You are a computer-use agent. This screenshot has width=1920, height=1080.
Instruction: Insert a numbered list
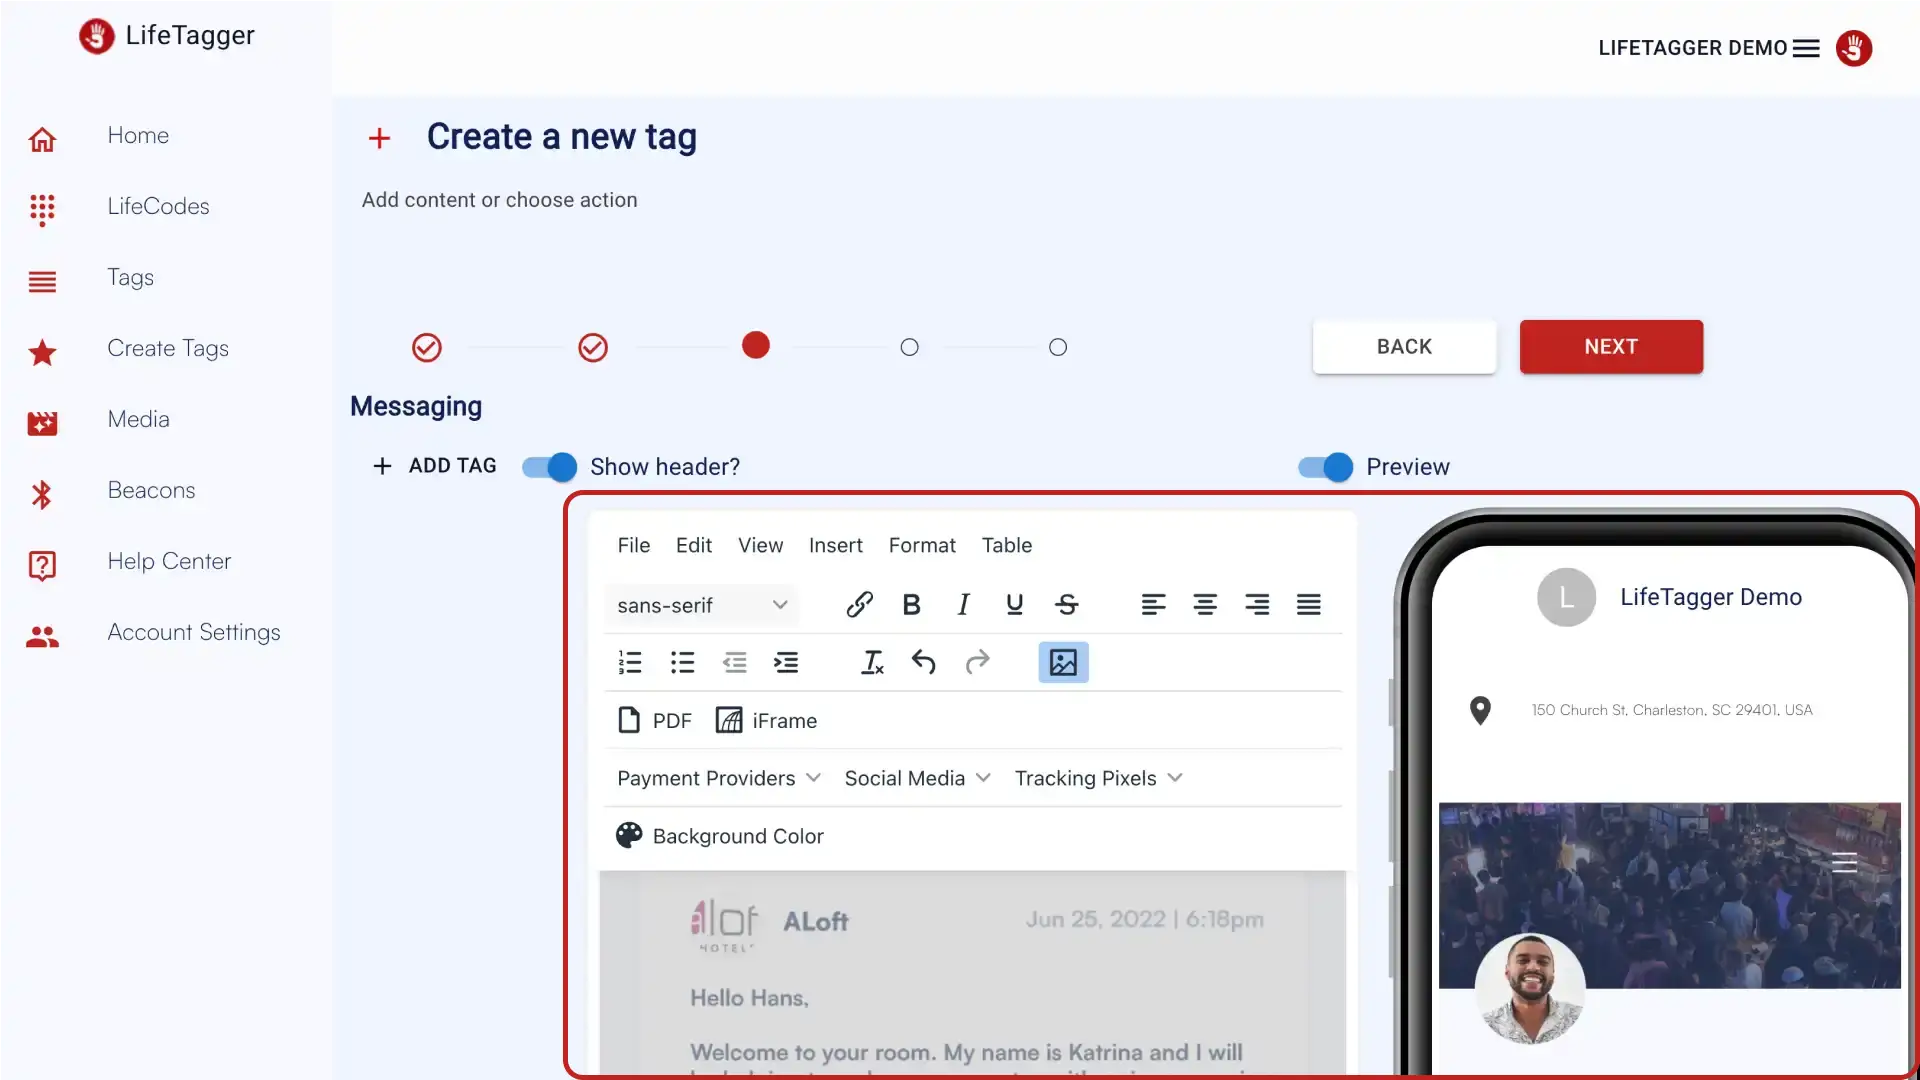[x=630, y=662]
